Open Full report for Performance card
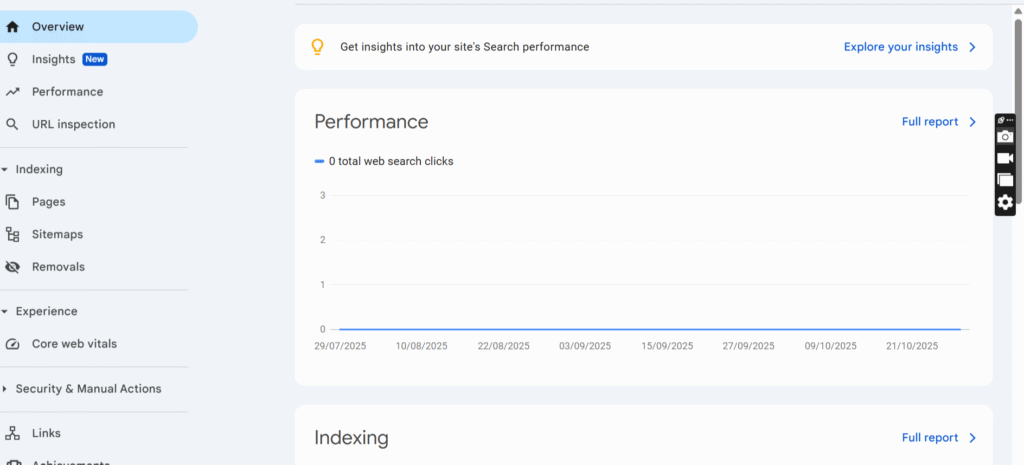 coord(938,122)
